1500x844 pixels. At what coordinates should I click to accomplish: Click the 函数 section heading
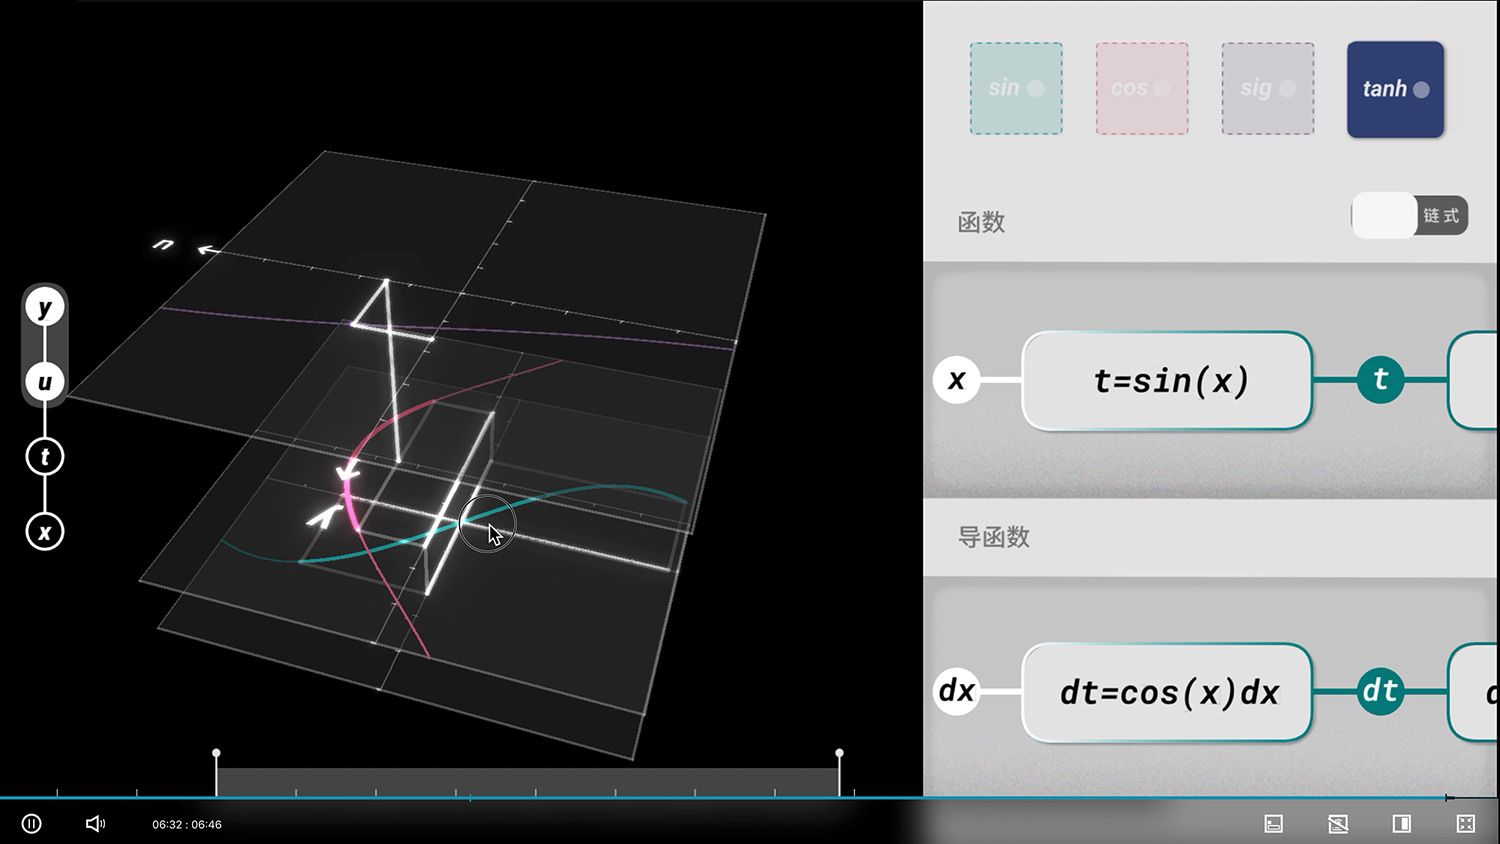981,222
